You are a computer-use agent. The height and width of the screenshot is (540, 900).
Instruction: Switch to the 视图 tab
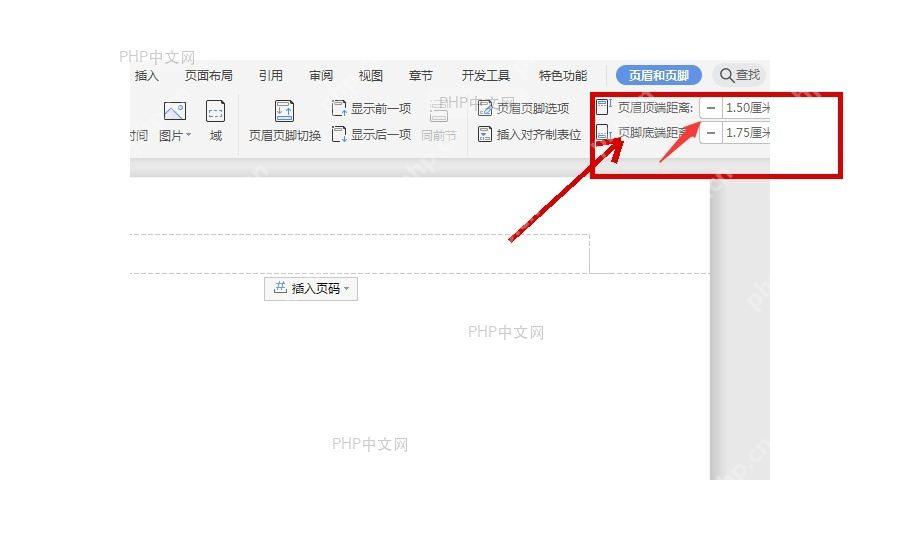click(x=371, y=76)
